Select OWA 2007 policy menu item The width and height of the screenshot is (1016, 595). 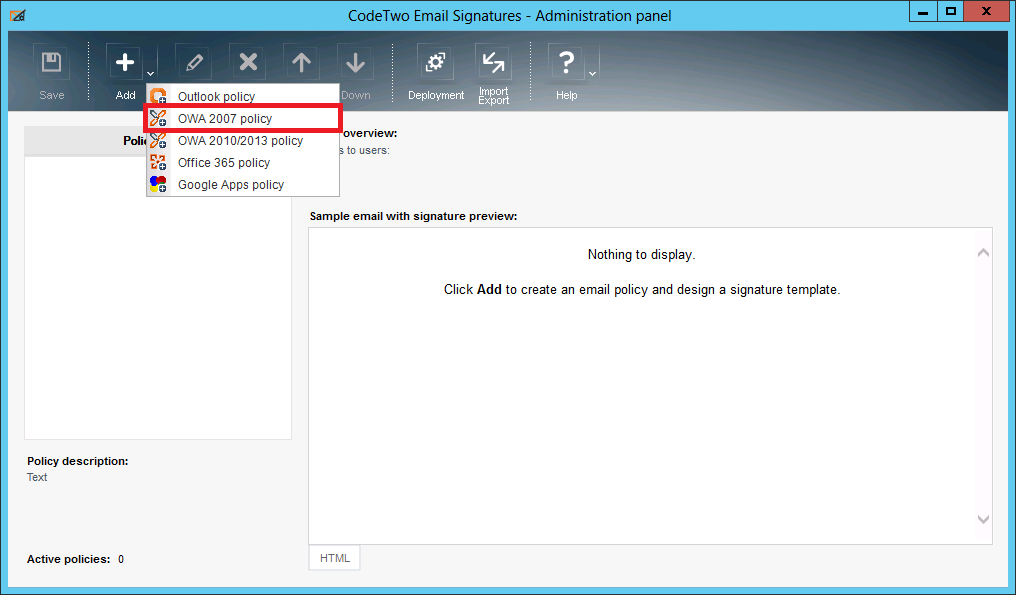[243, 119]
